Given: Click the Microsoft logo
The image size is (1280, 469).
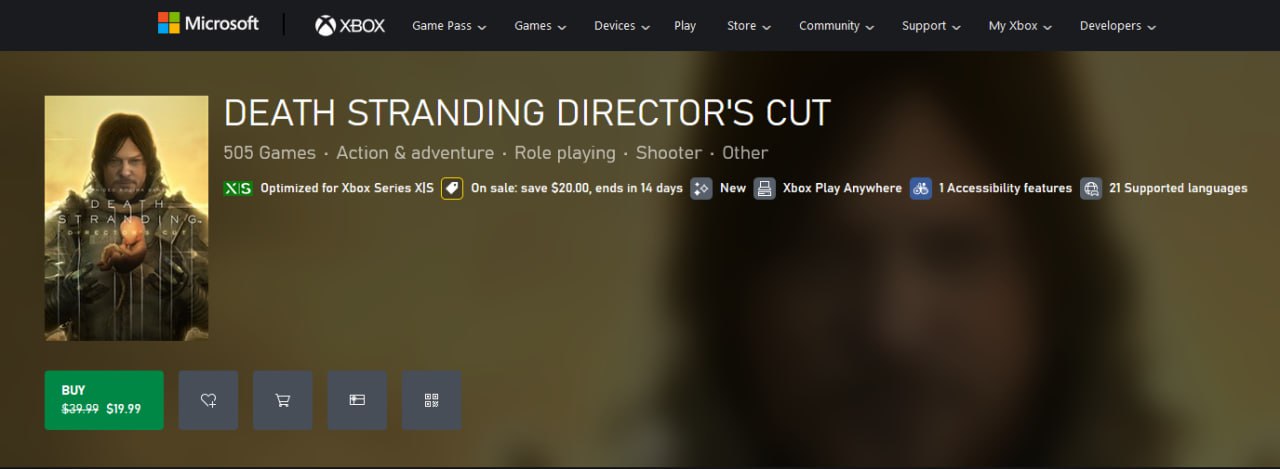Looking at the screenshot, I should [208, 24].
